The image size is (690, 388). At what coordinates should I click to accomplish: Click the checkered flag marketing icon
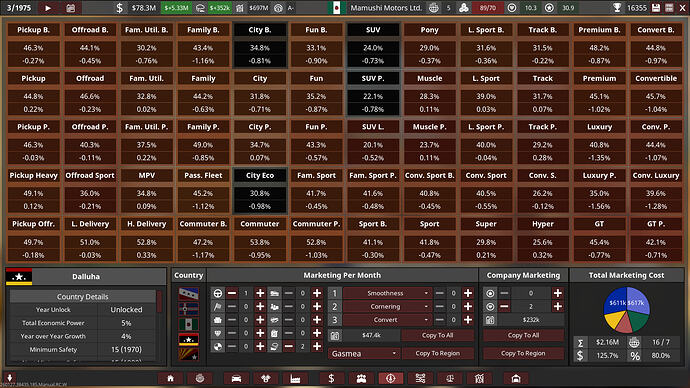pos(217,307)
